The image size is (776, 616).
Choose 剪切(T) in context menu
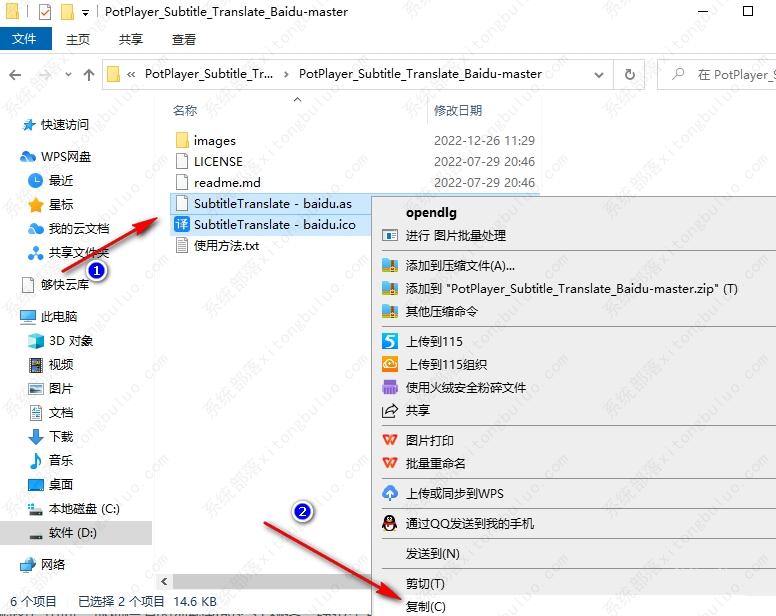coord(425,584)
